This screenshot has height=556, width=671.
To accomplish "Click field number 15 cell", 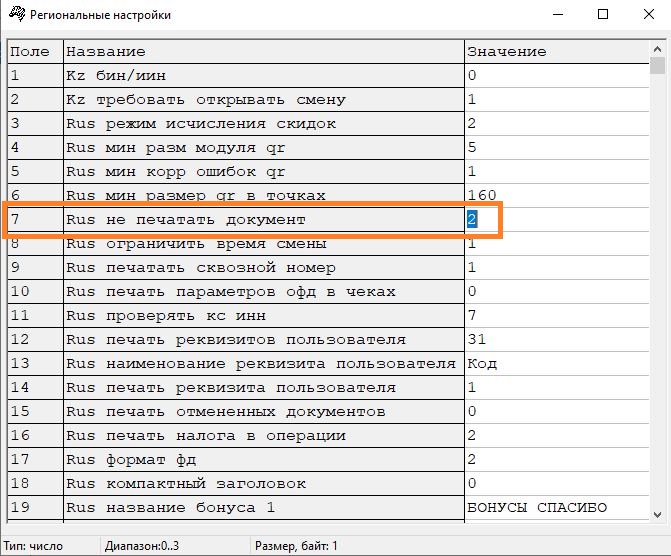I will pos(36,411).
